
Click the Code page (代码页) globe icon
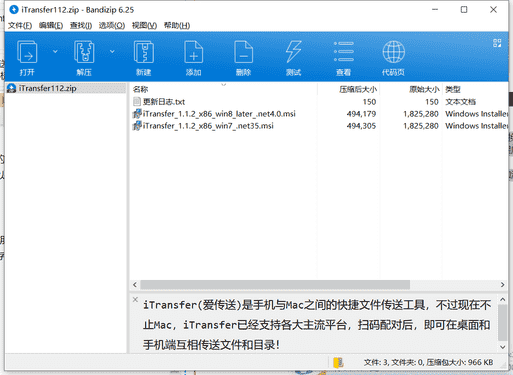(394, 52)
